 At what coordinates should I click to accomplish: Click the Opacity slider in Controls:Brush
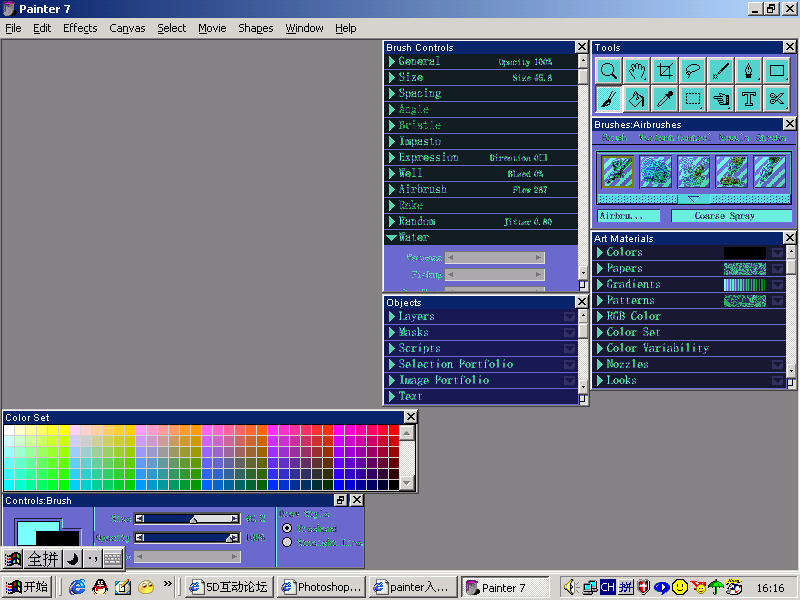pyautogui.click(x=187, y=538)
